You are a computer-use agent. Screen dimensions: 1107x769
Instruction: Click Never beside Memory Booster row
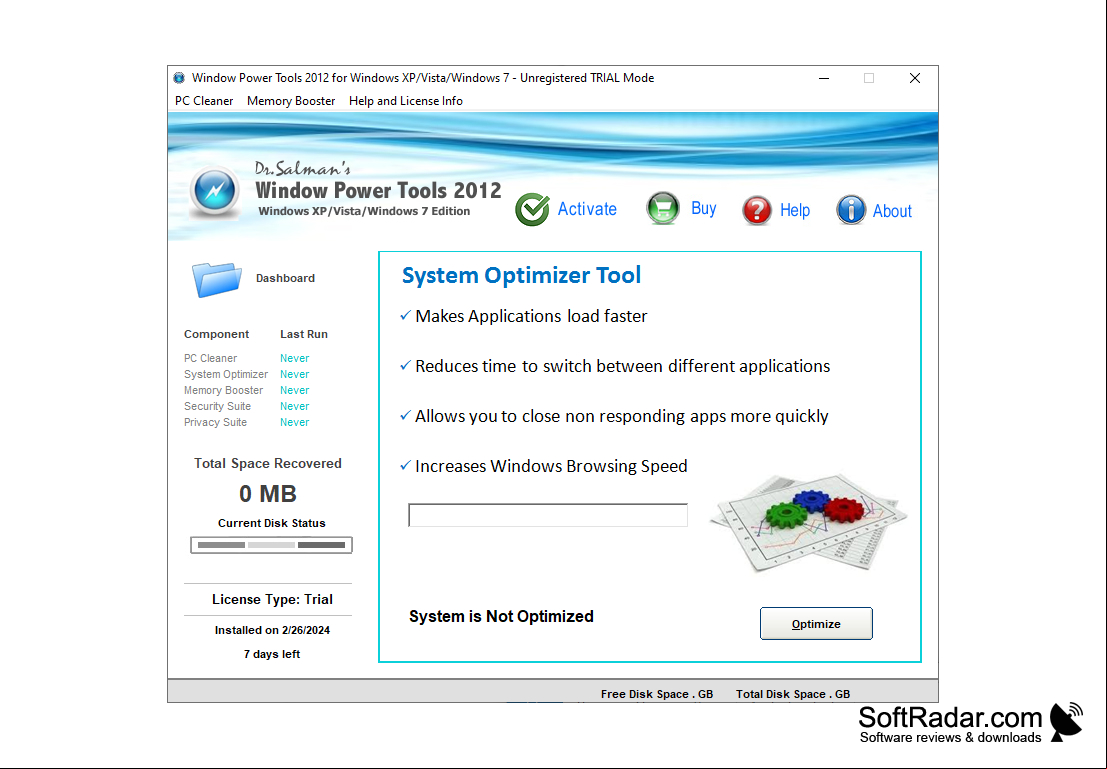(294, 391)
